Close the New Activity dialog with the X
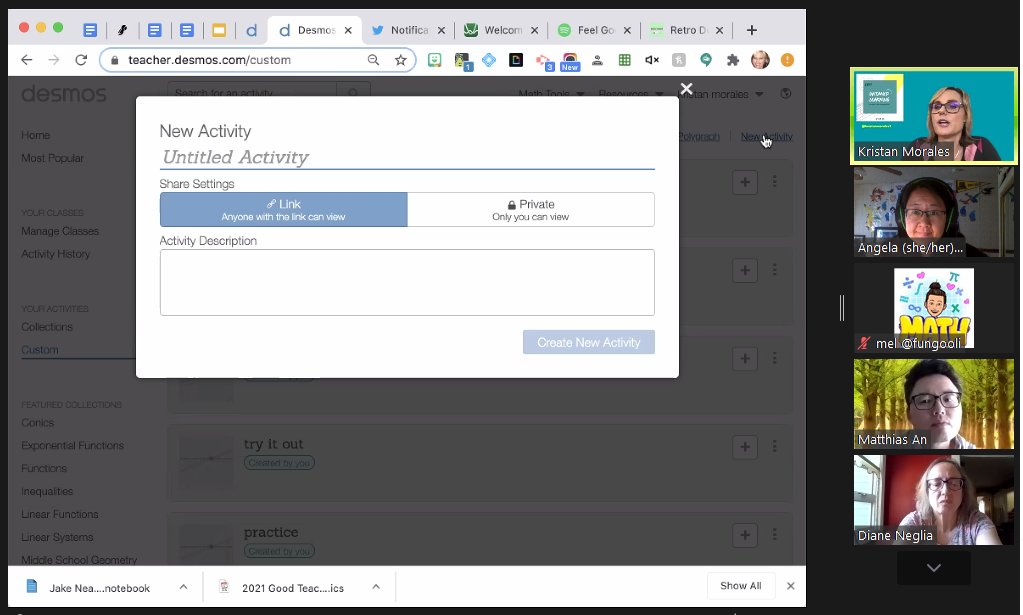The height and width of the screenshot is (615, 1023). point(686,88)
